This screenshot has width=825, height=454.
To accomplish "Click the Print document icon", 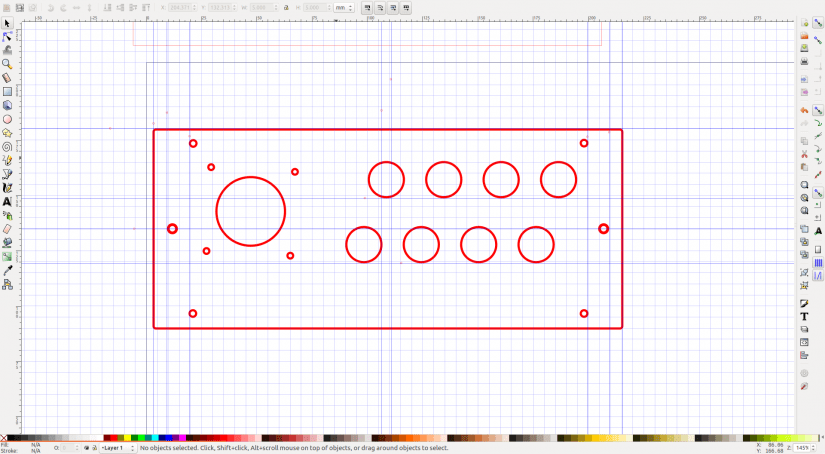I will 804,62.
